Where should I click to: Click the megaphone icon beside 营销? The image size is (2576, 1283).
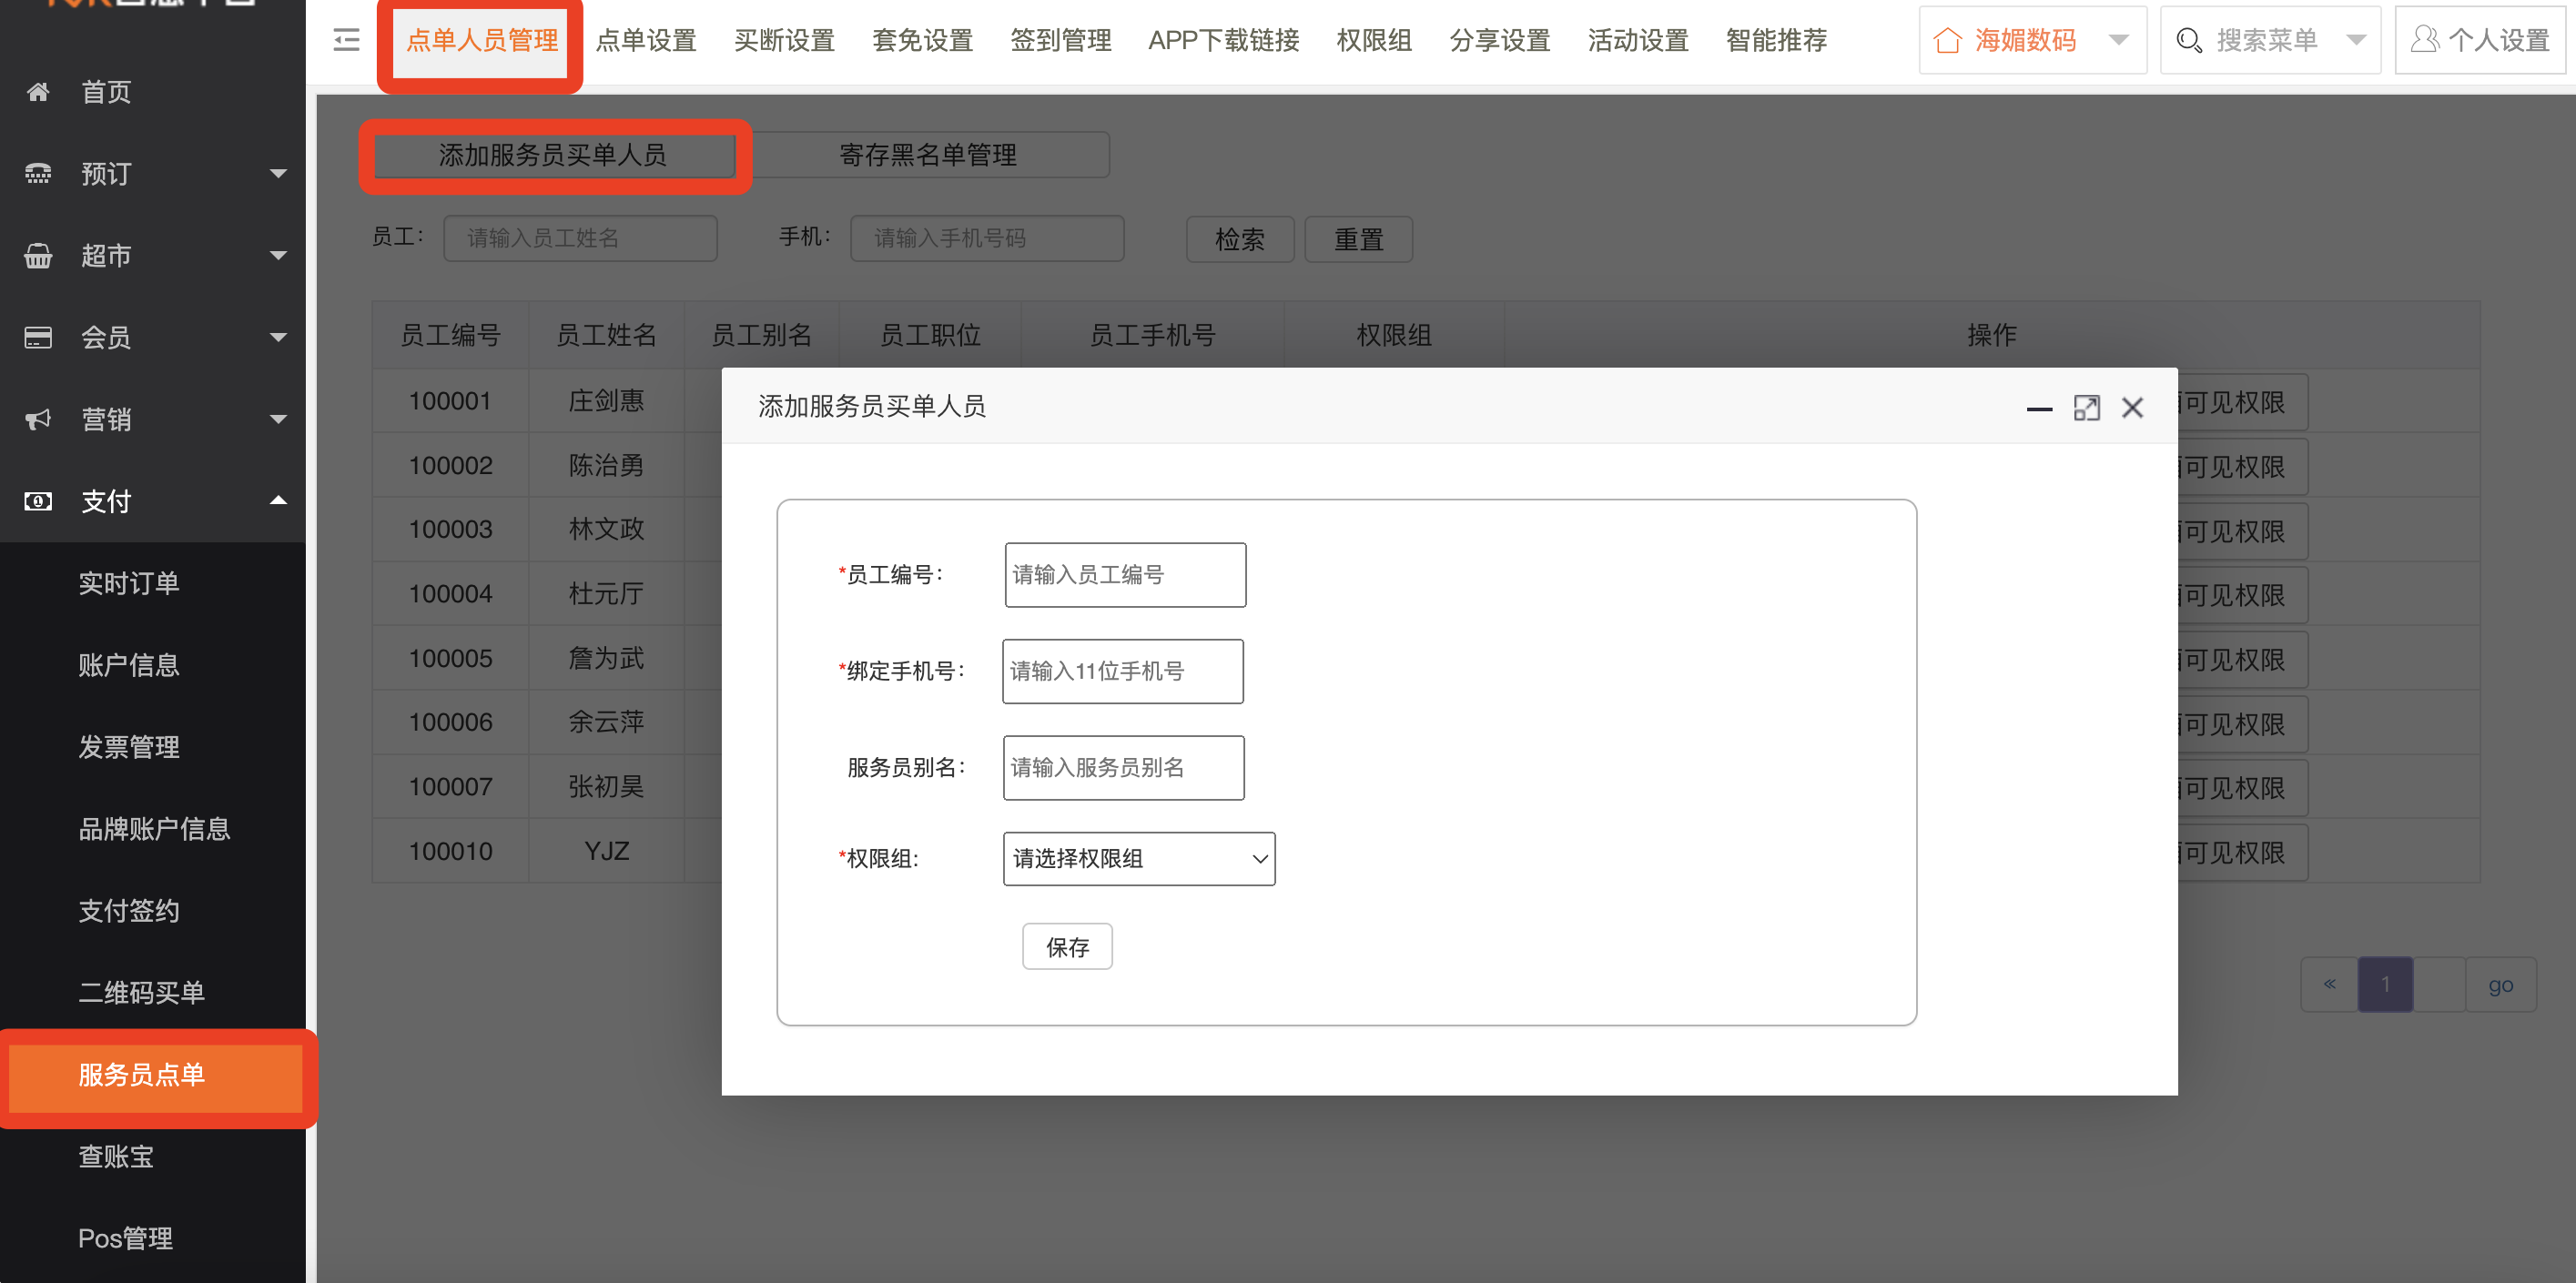click(x=38, y=420)
